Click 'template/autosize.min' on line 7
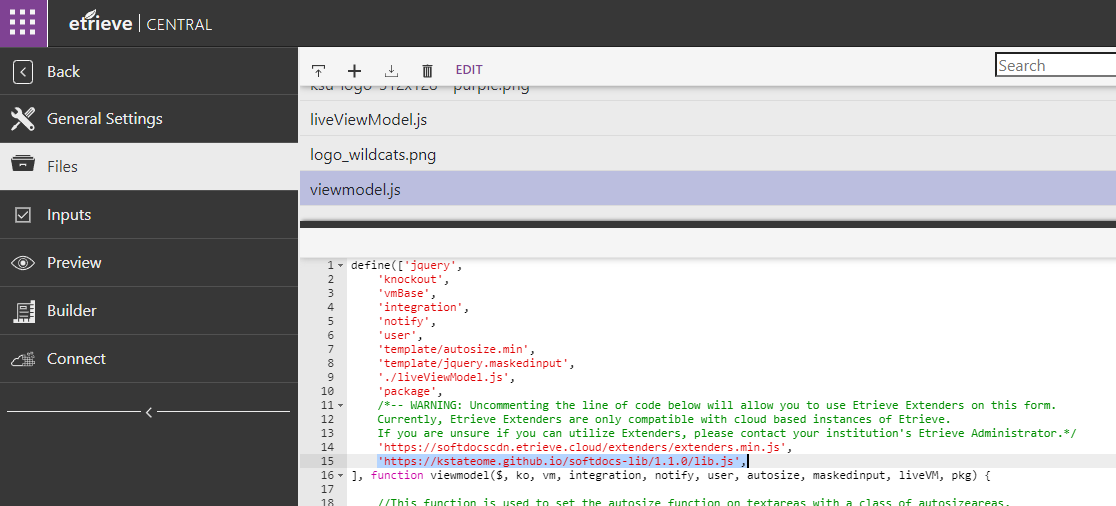 [x=453, y=349]
